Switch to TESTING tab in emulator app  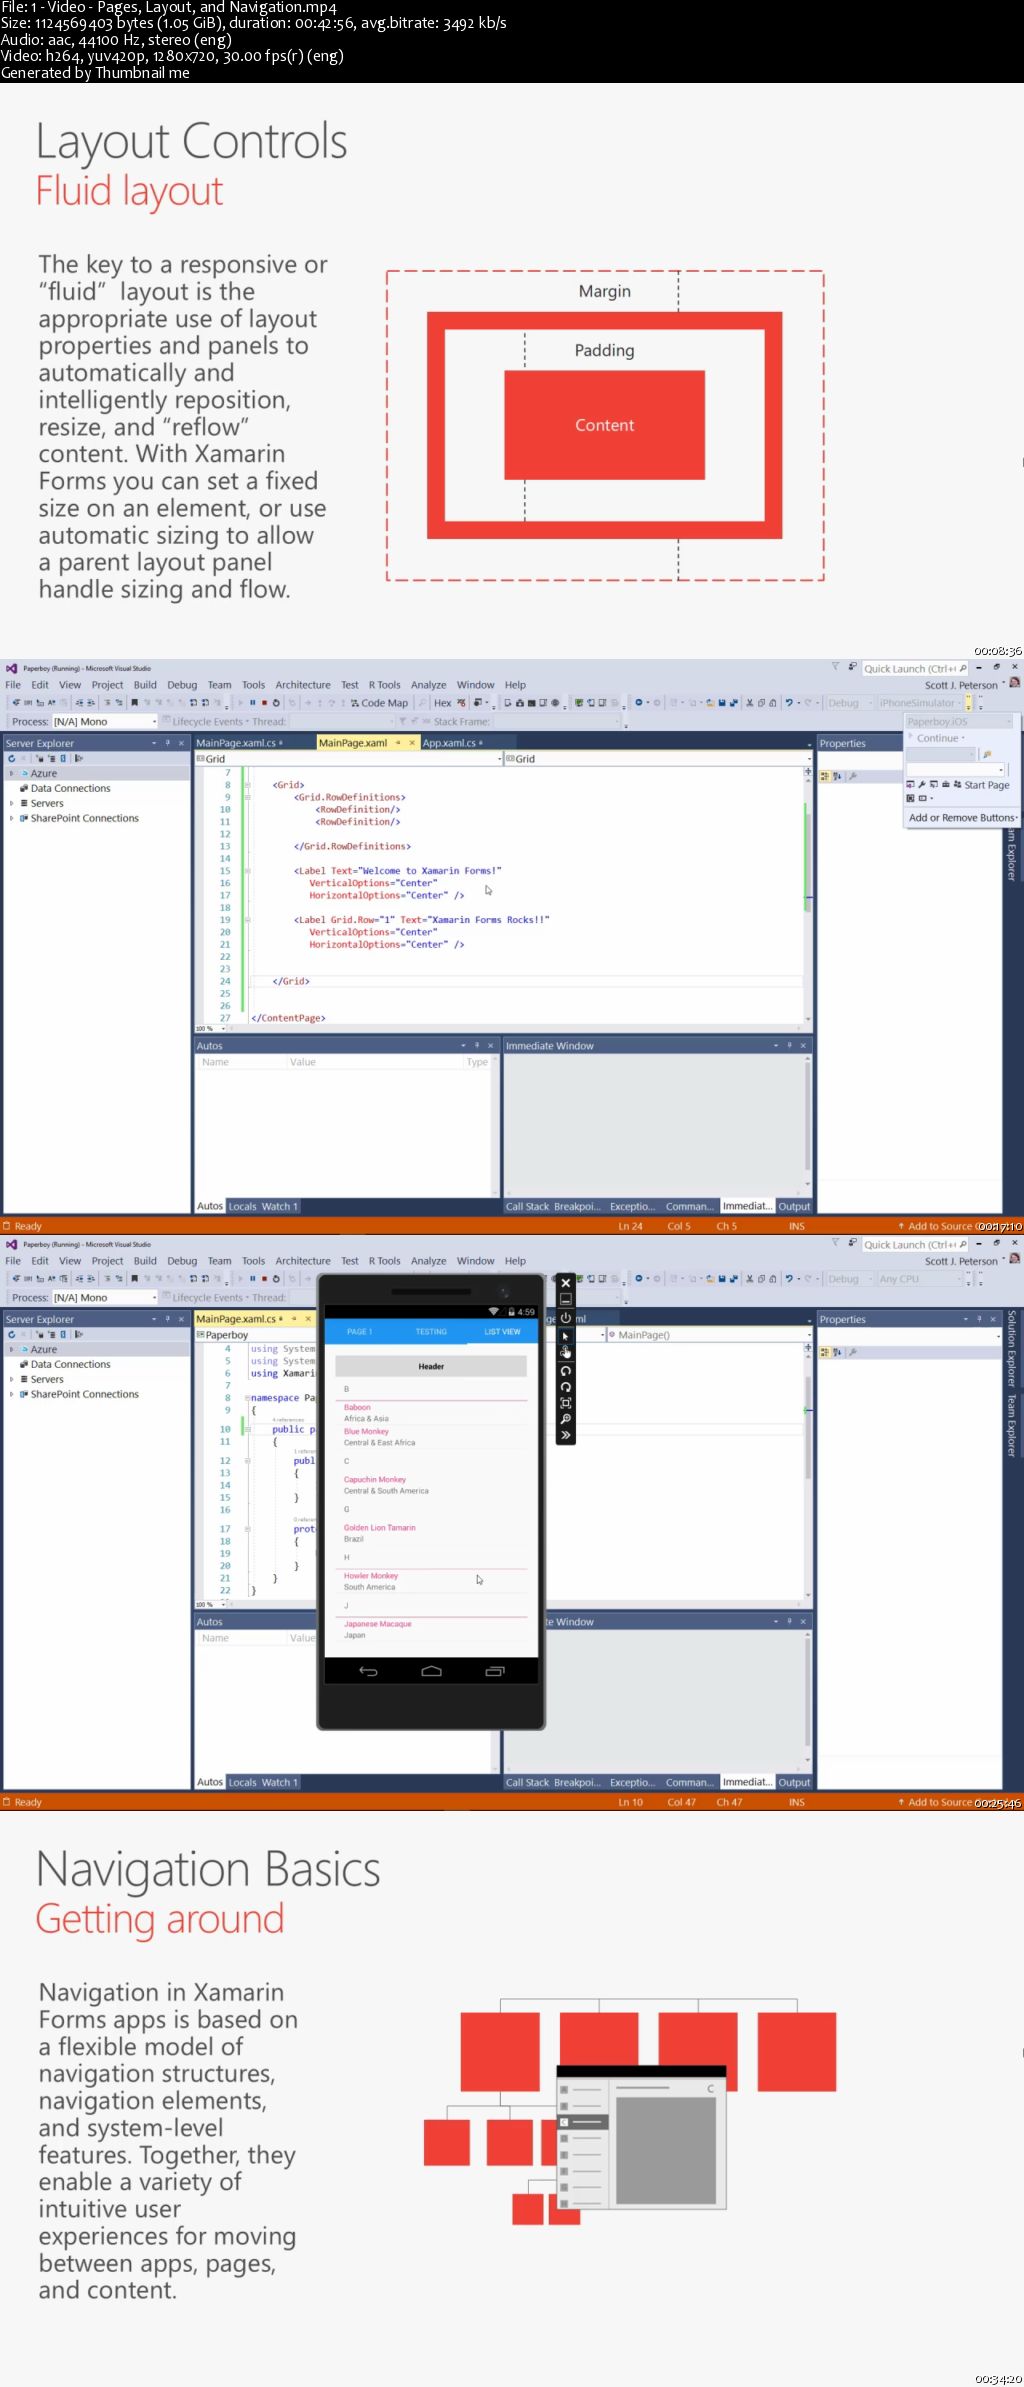(431, 1332)
